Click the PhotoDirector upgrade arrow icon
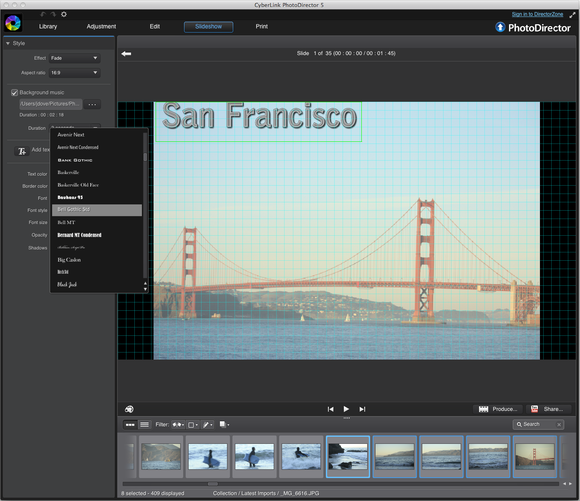Image resolution: width=580 pixels, height=501 pixels. [x=500, y=27]
